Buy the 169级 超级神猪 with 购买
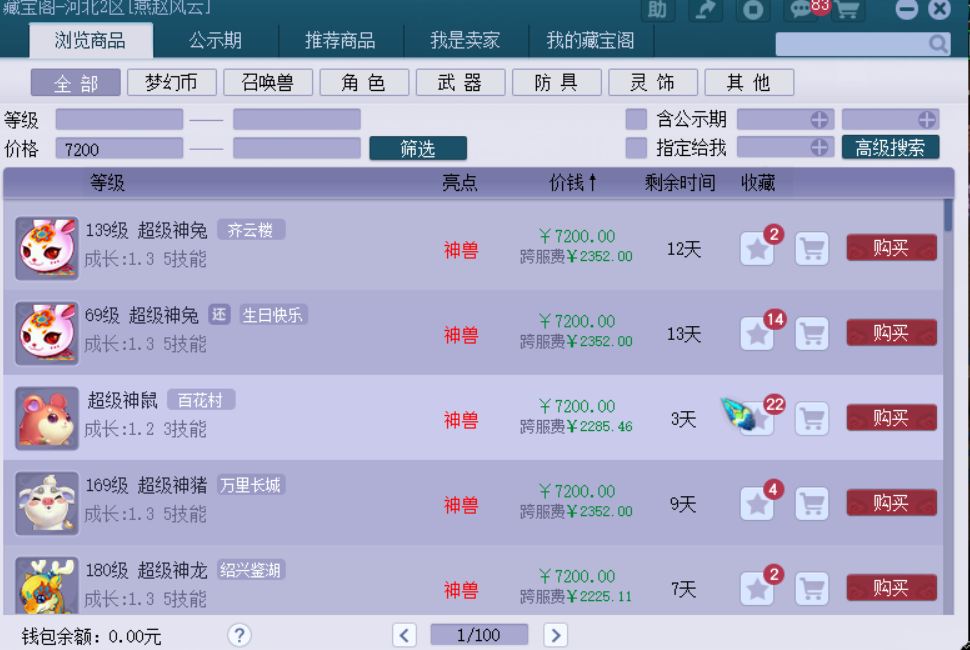Screen dimensions: 970x650 (x=891, y=502)
